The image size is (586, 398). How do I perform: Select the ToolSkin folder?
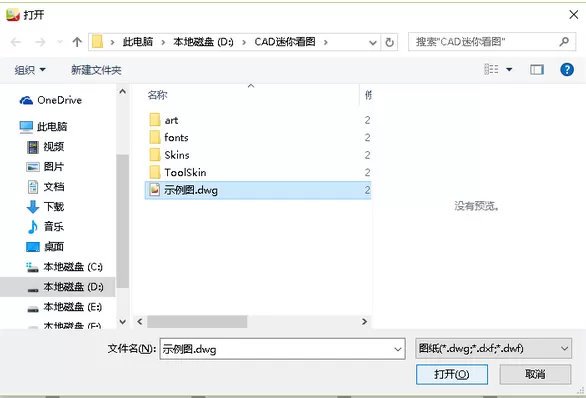tap(178, 172)
